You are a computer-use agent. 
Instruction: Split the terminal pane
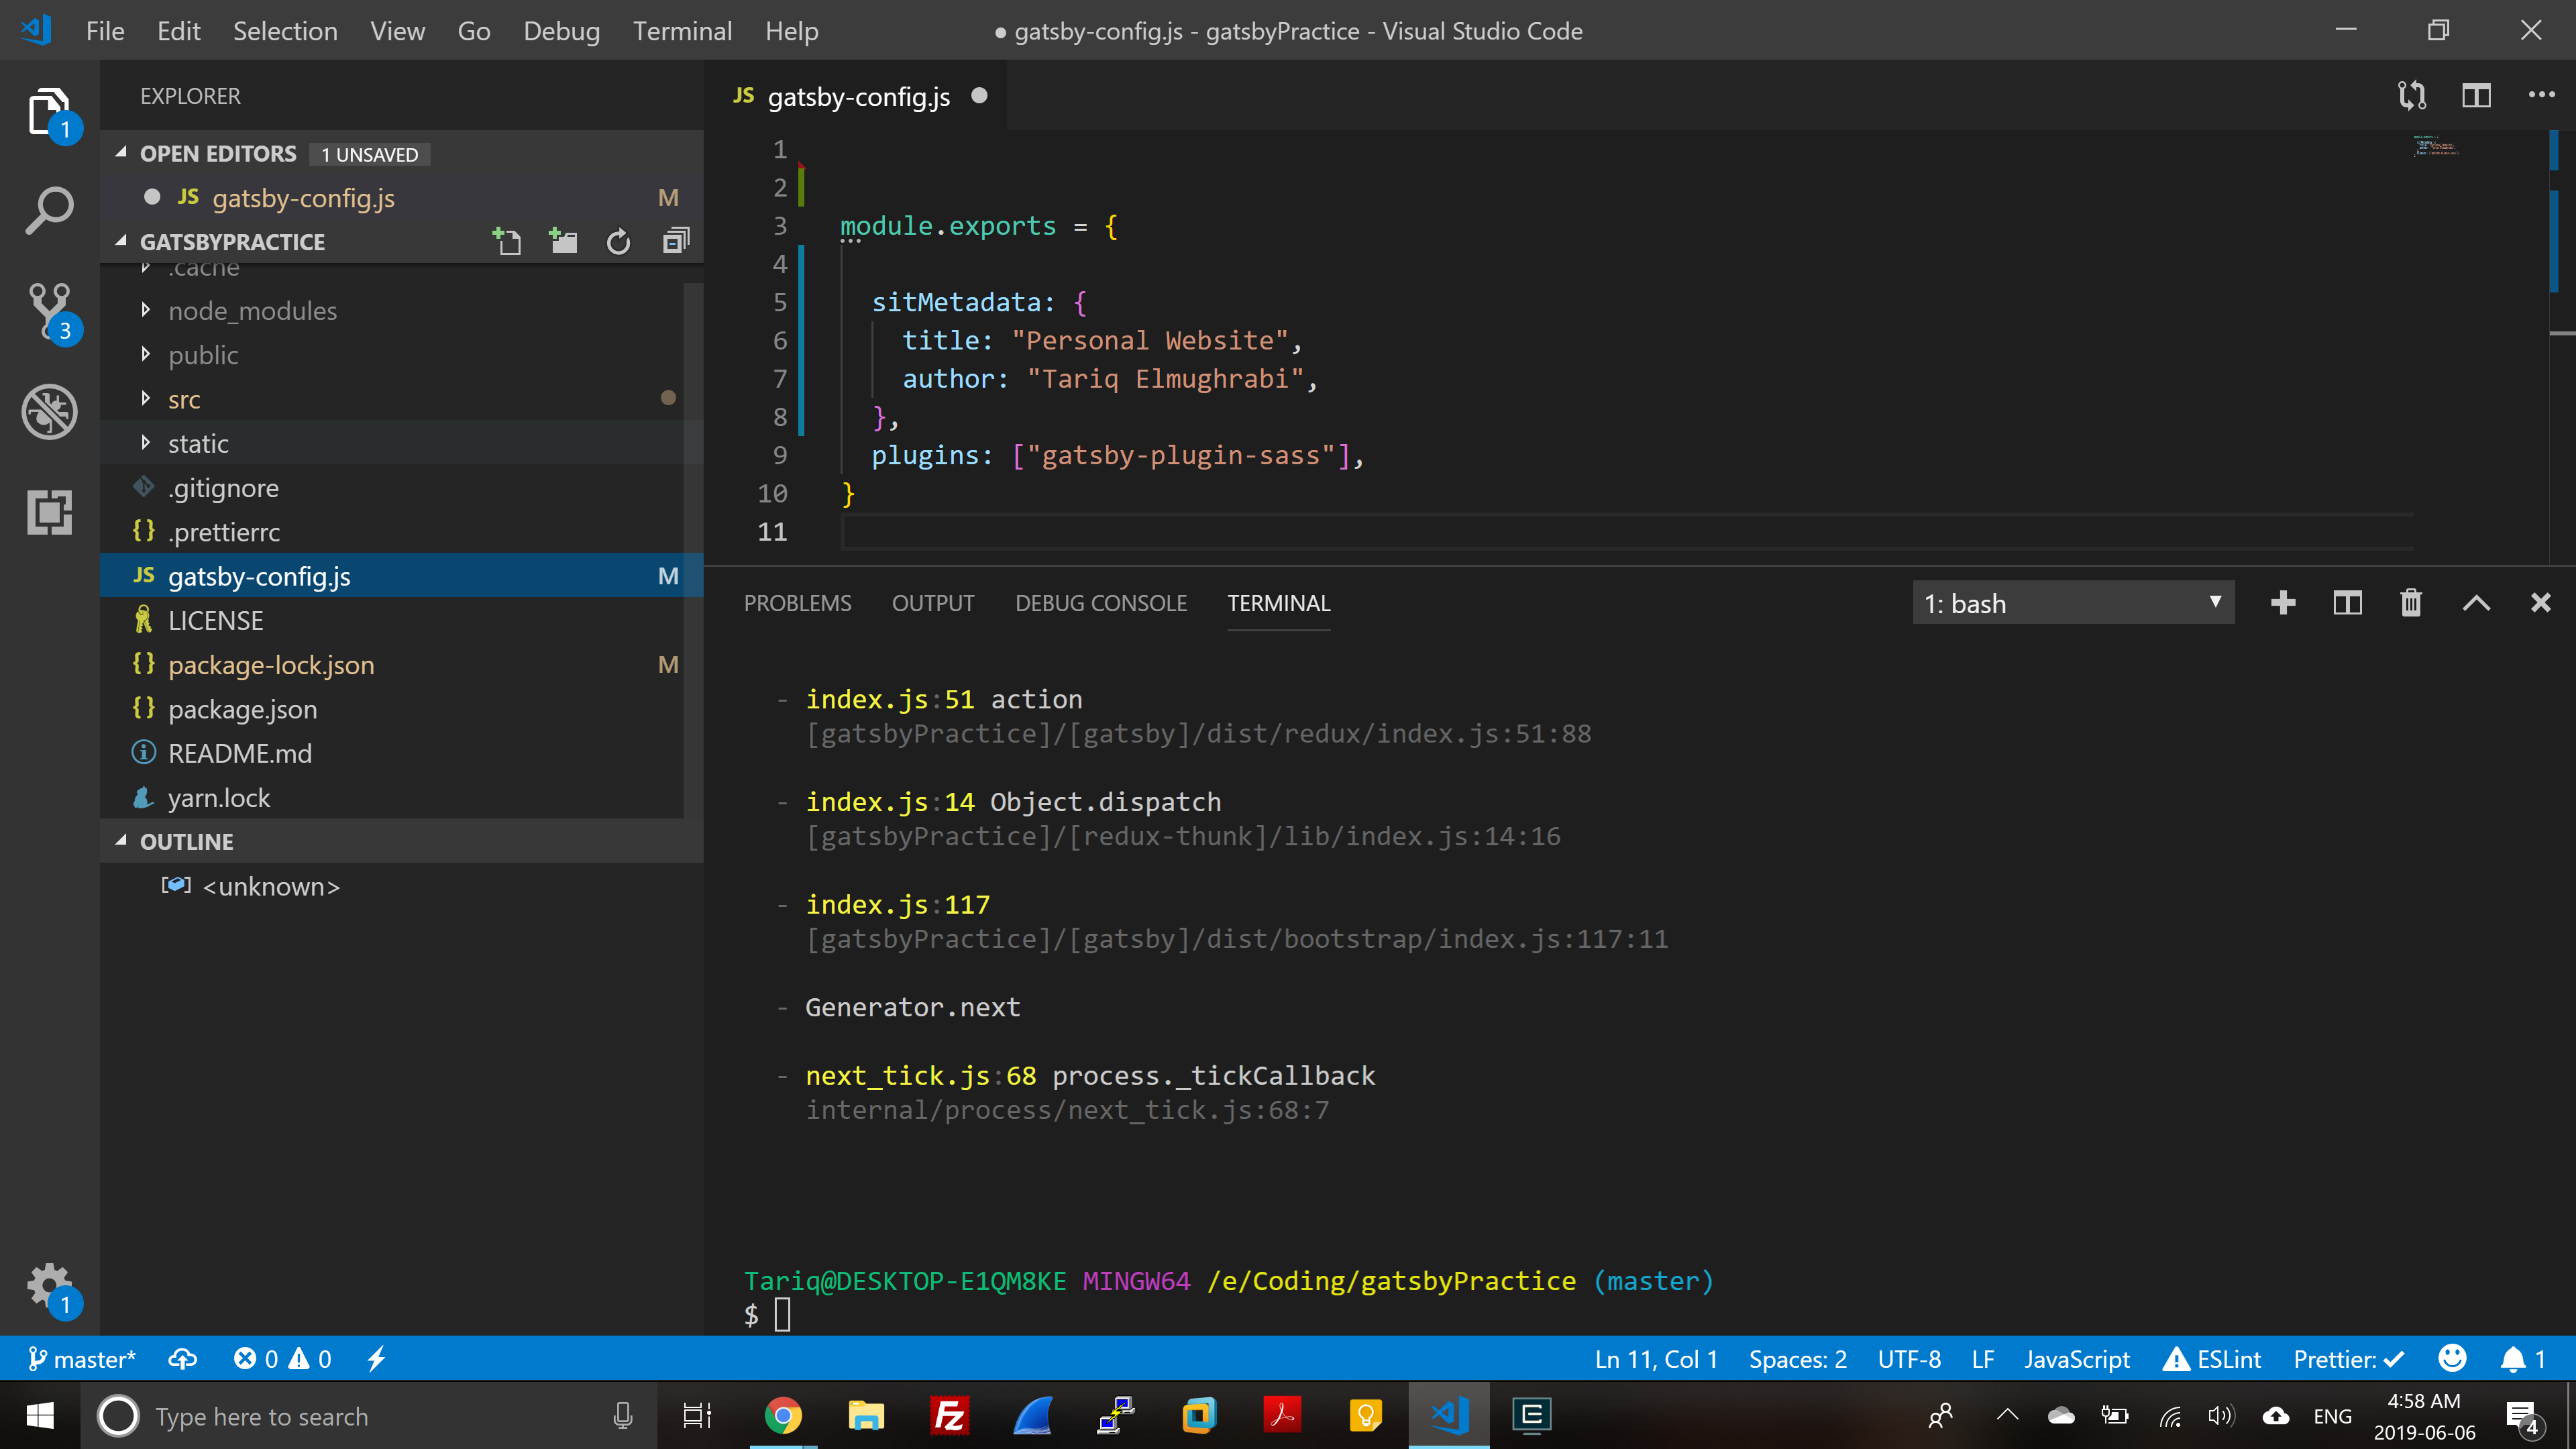point(2347,603)
